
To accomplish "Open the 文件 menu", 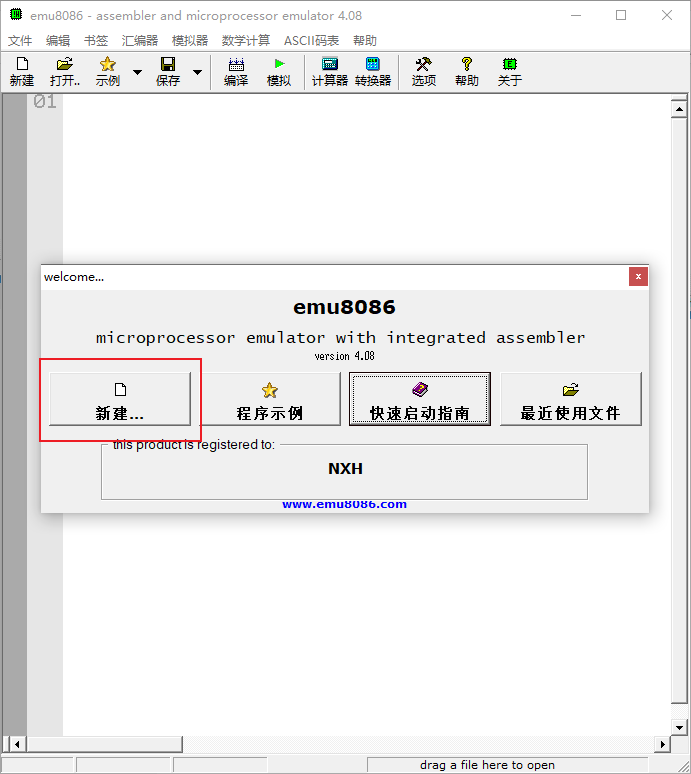I will click(x=20, y=40).
